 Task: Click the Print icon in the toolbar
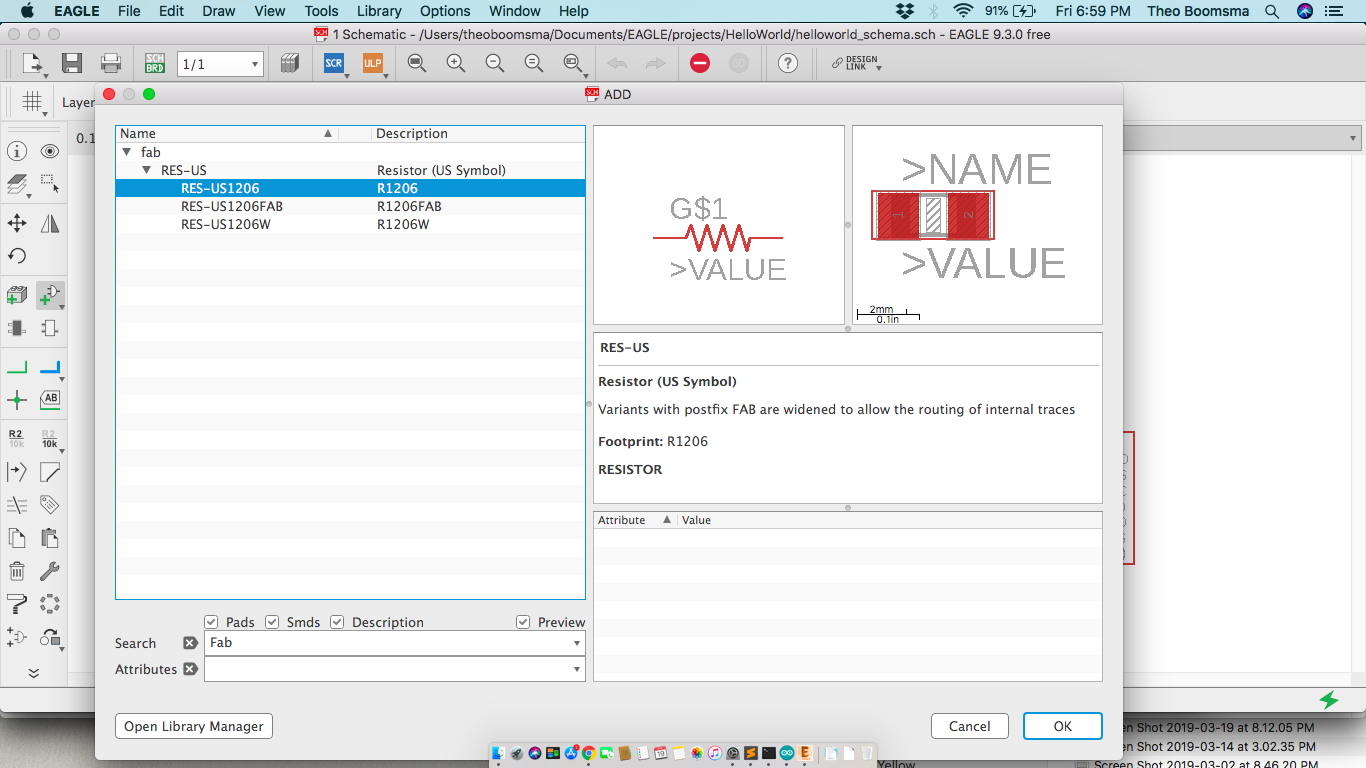111,63
